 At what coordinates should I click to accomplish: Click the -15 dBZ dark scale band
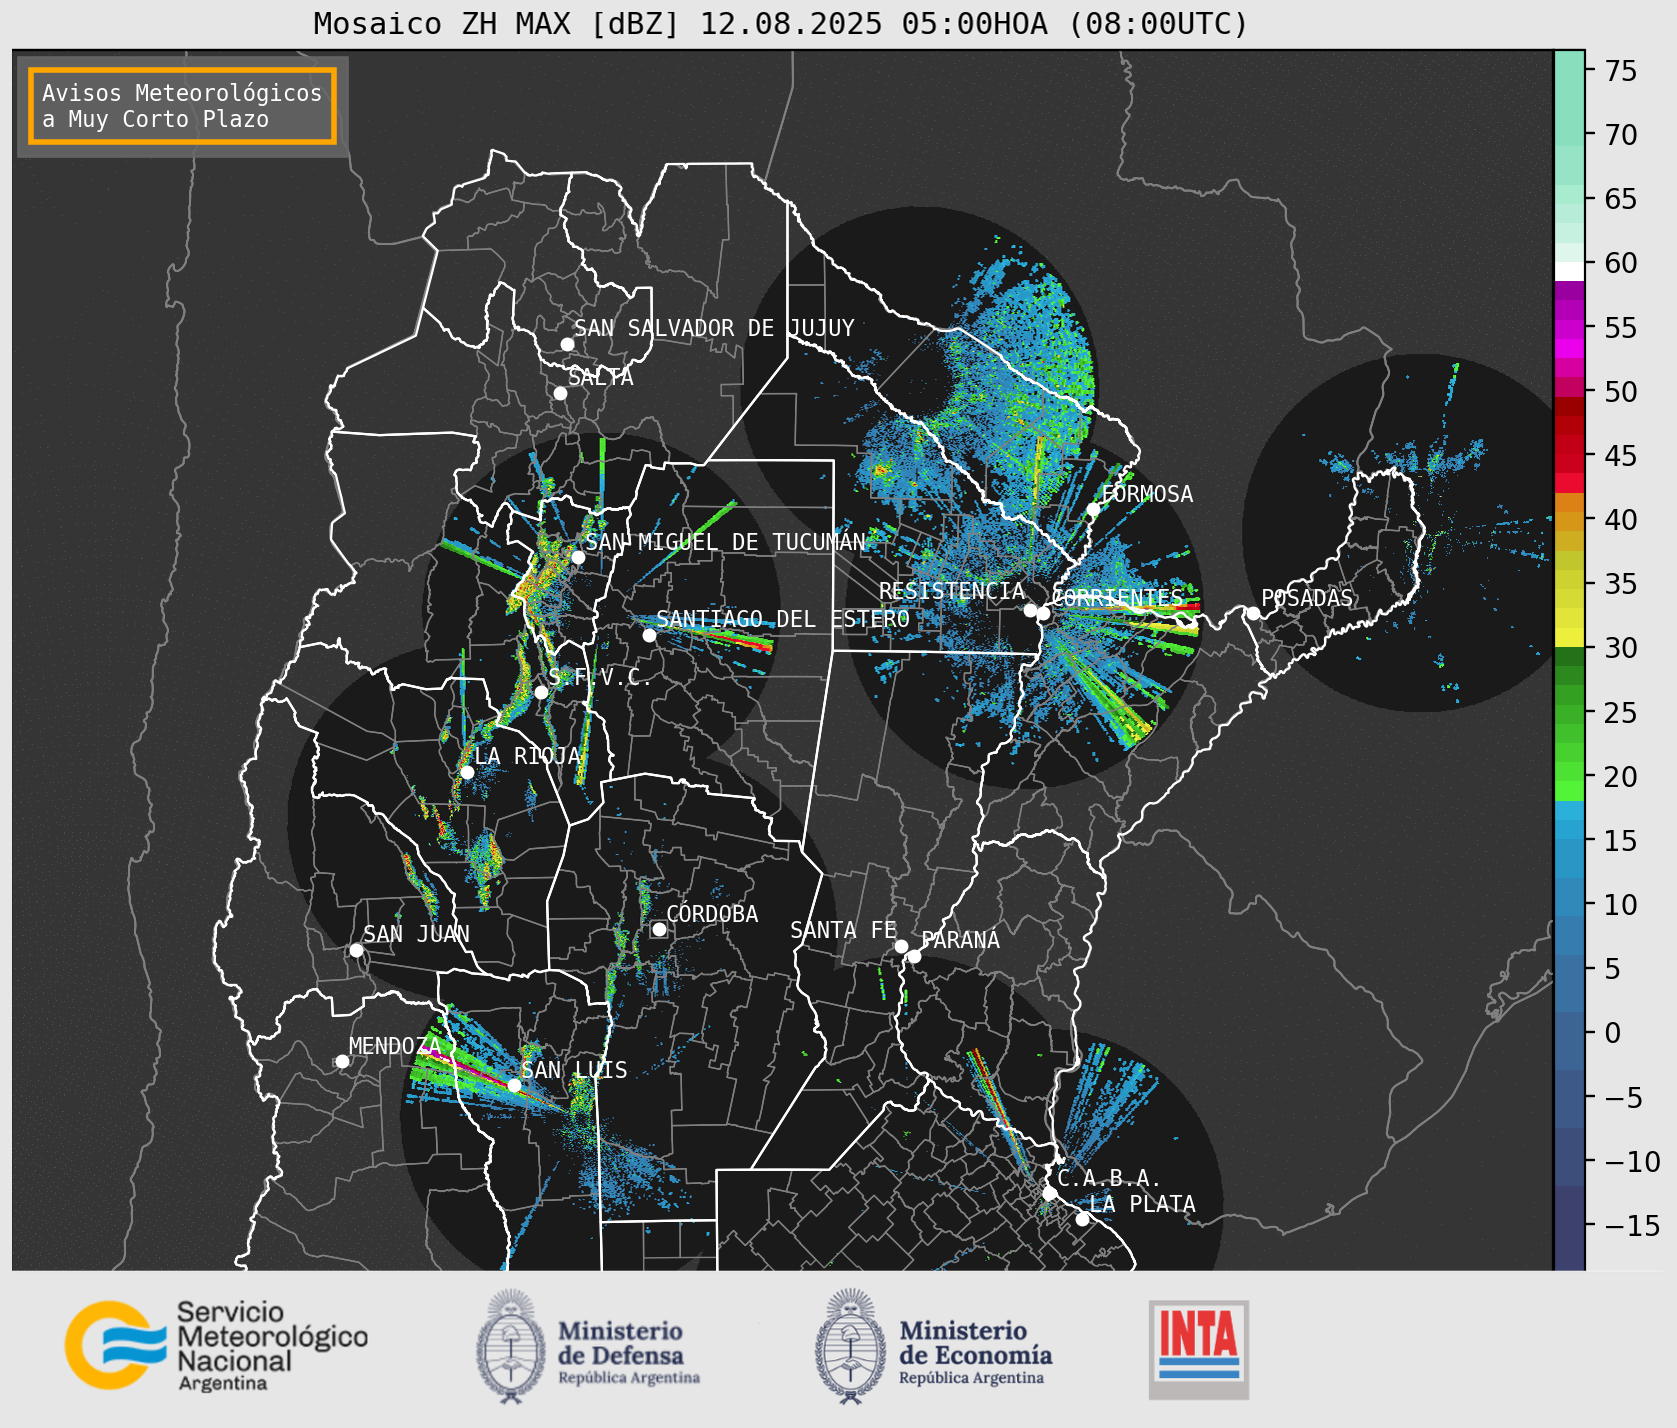1569,1227
